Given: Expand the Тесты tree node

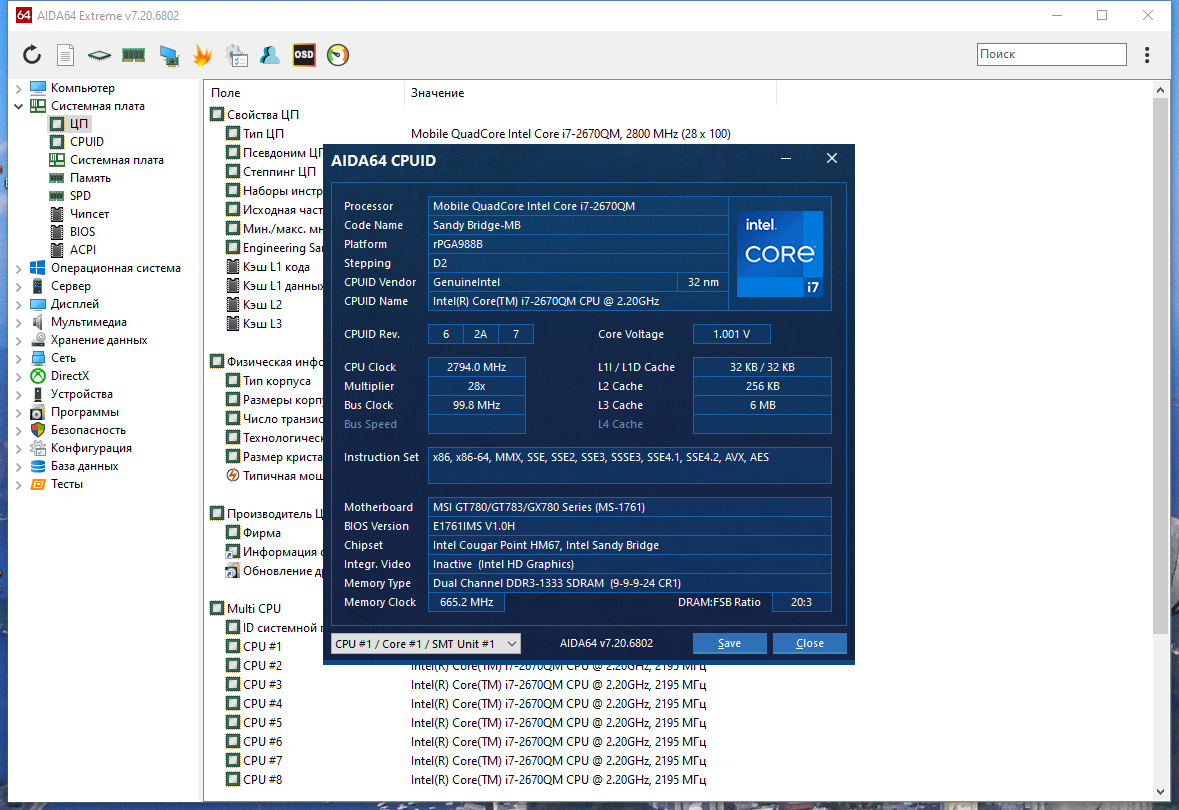Looking at the screenshot, I should 19,484.
